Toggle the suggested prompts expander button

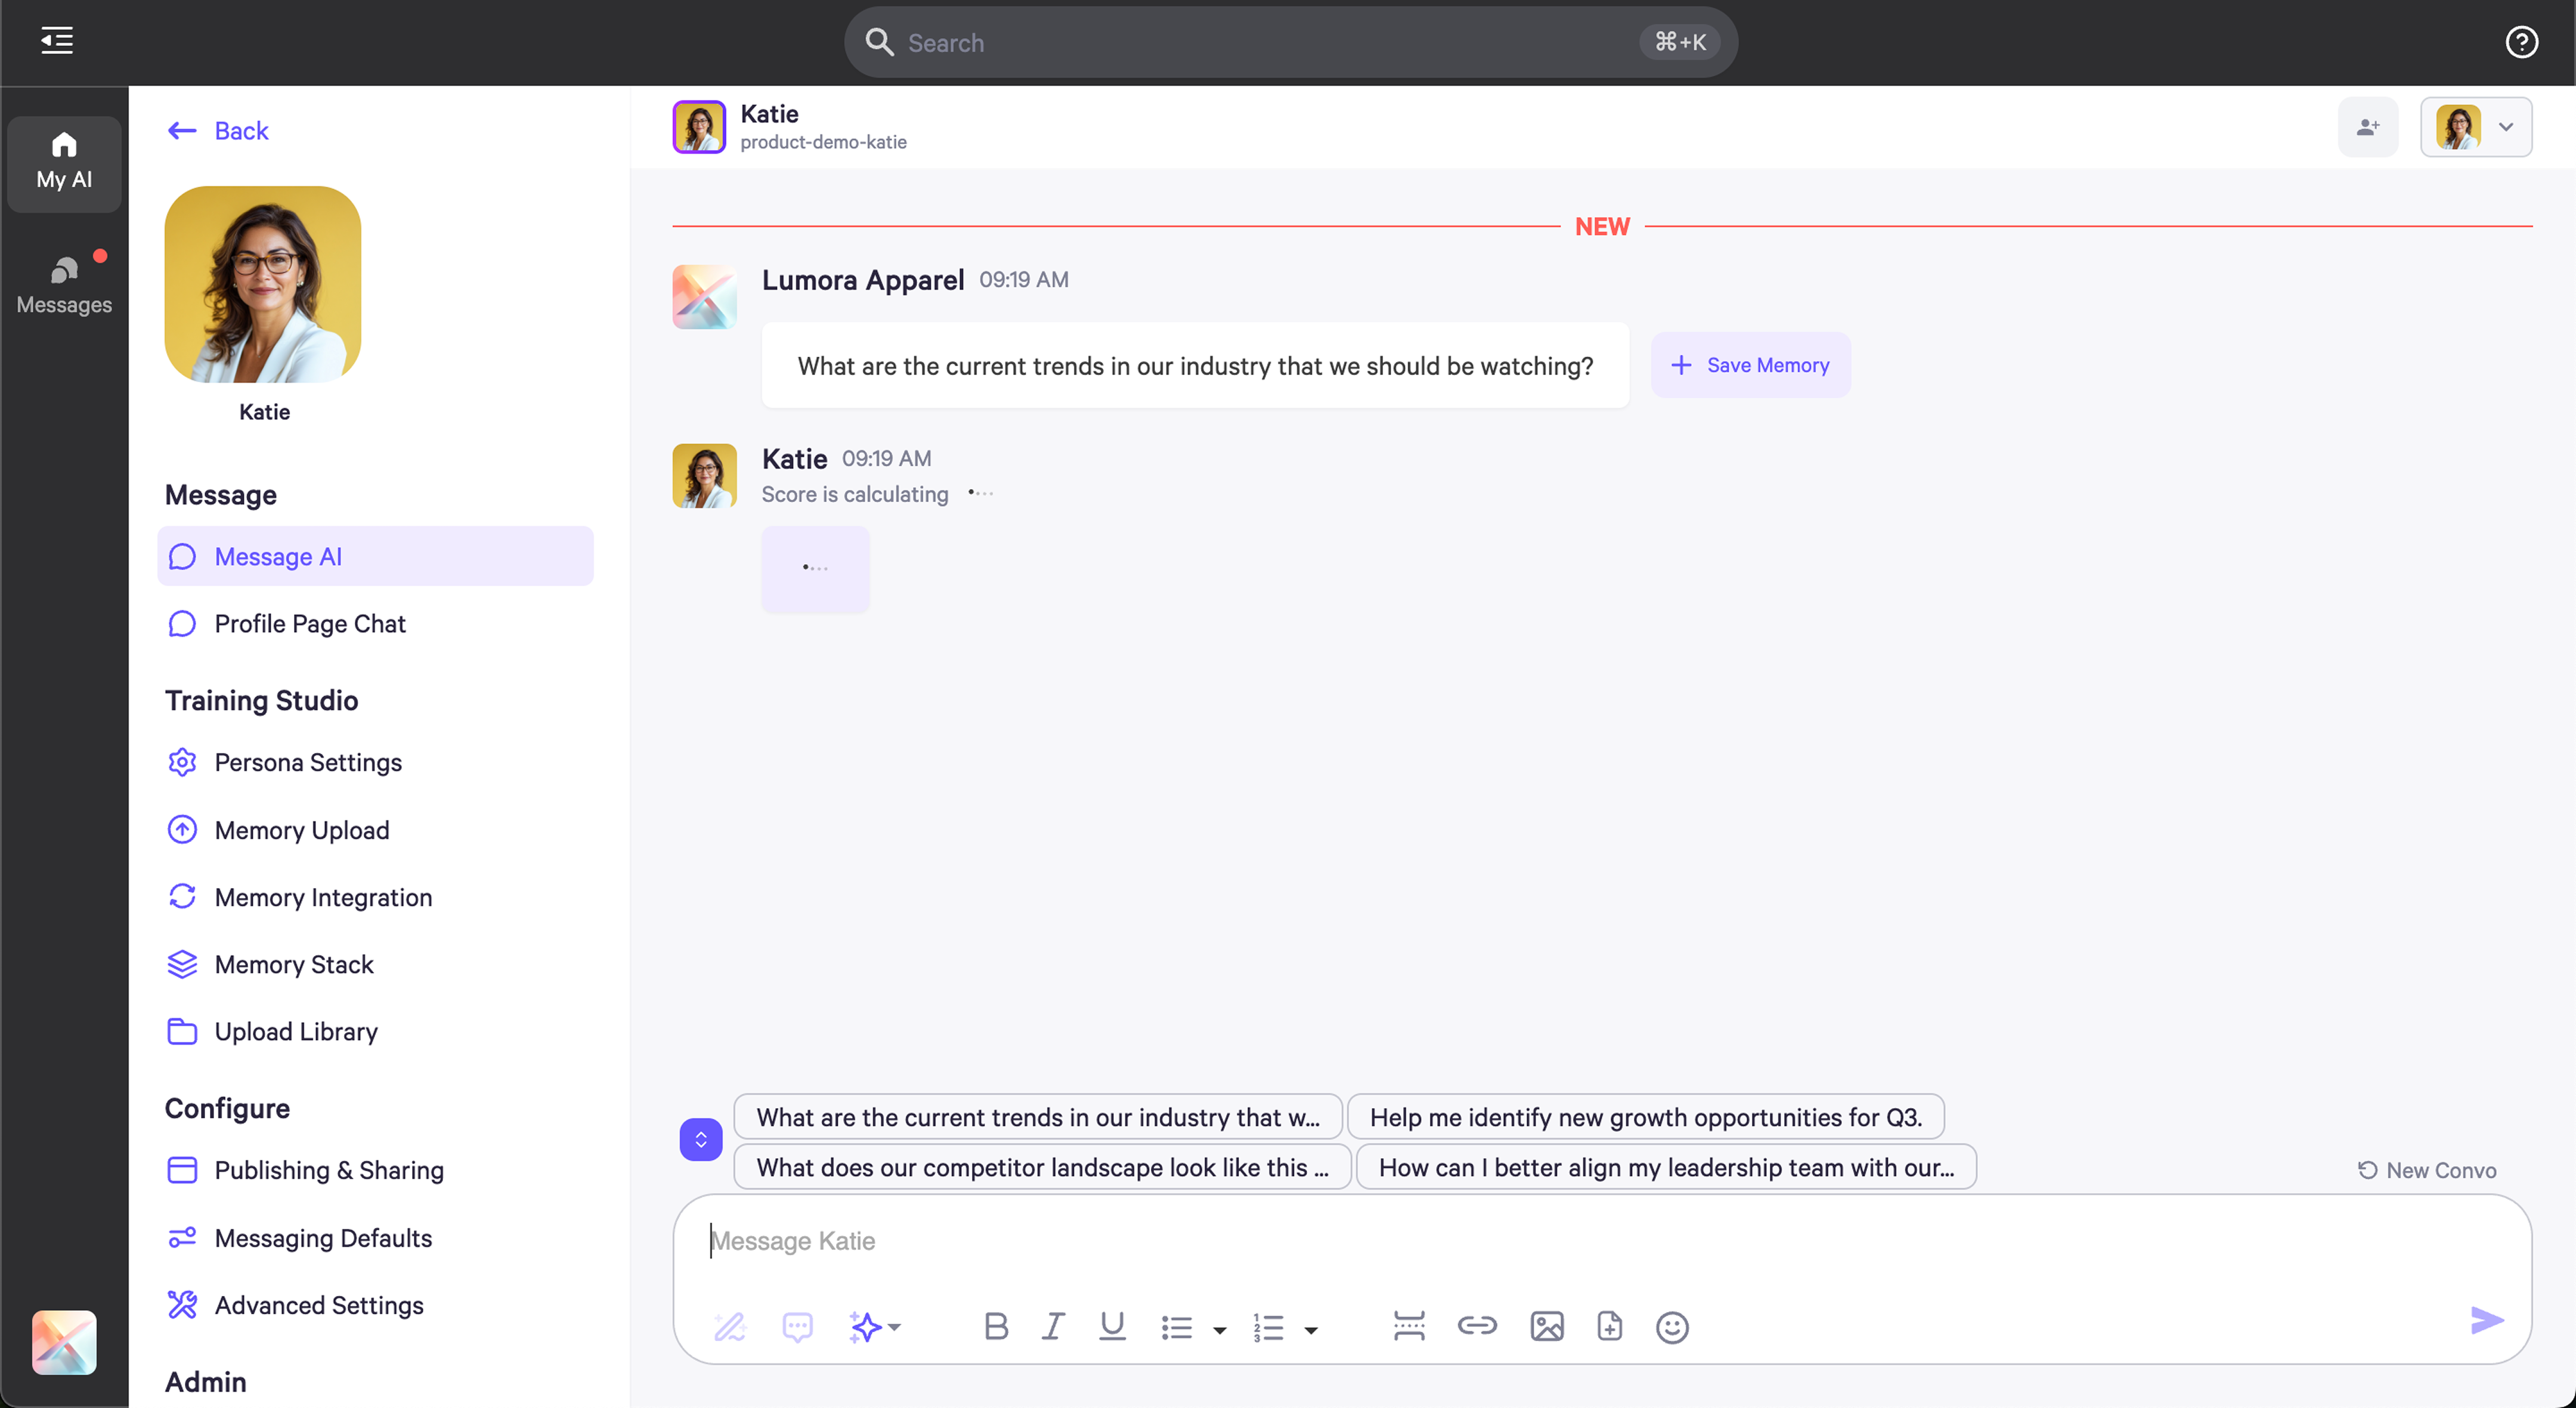701,1139
